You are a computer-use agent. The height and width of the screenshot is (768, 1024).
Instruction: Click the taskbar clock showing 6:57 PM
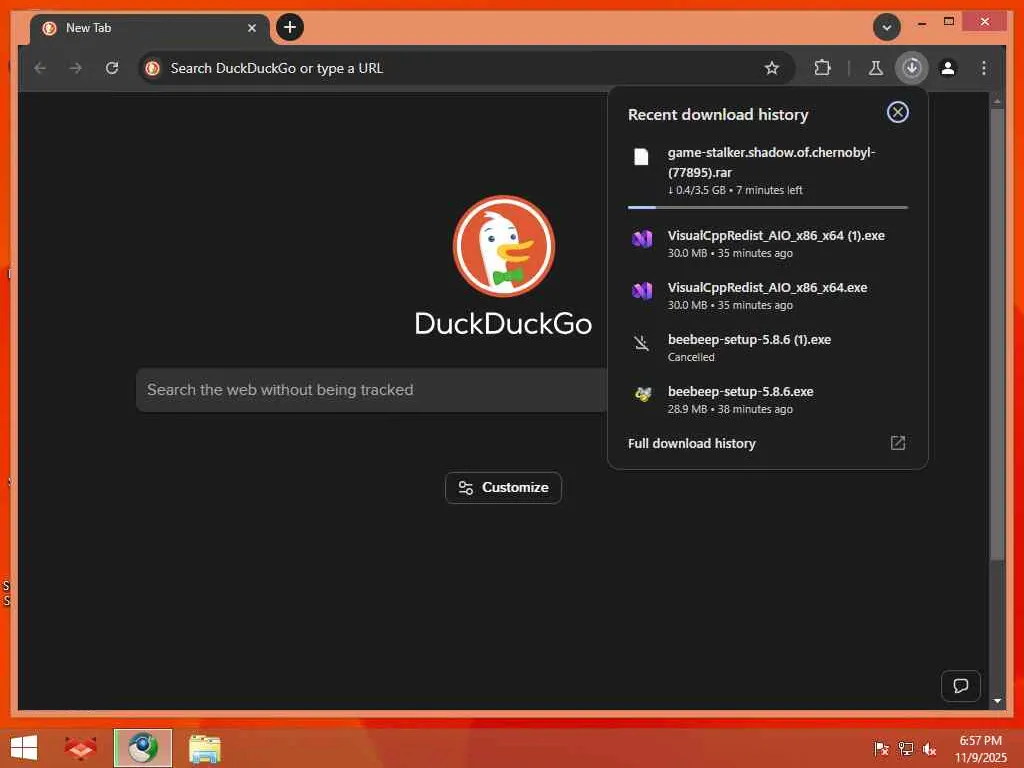980,749
